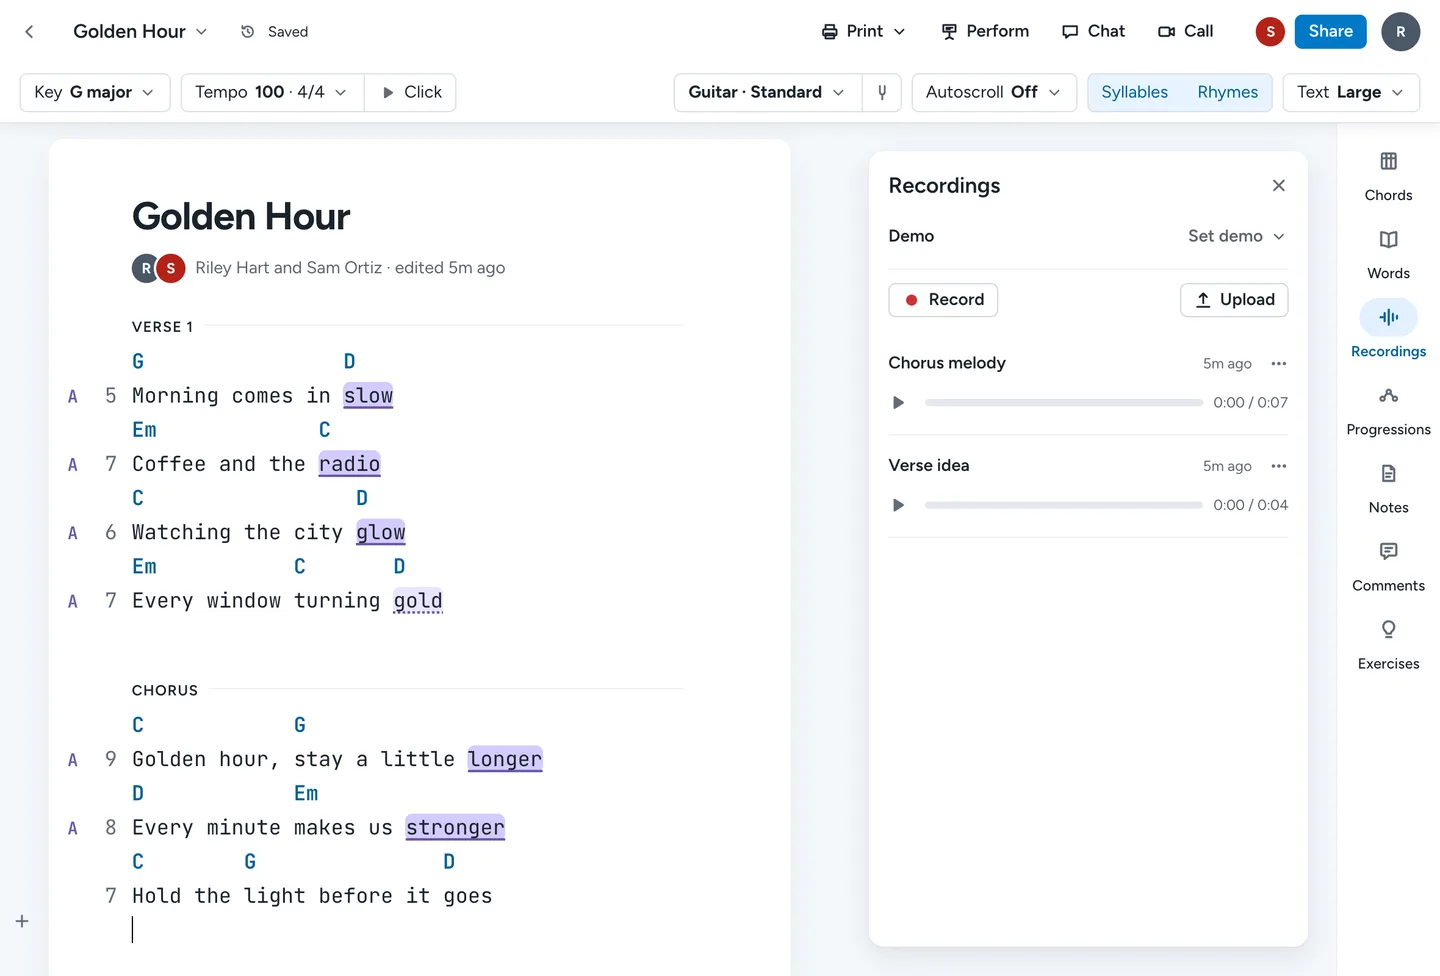This screenshot has width=1440, height=976.
Task: Open the Words sidebar panel
Action: click(1388, 255)
